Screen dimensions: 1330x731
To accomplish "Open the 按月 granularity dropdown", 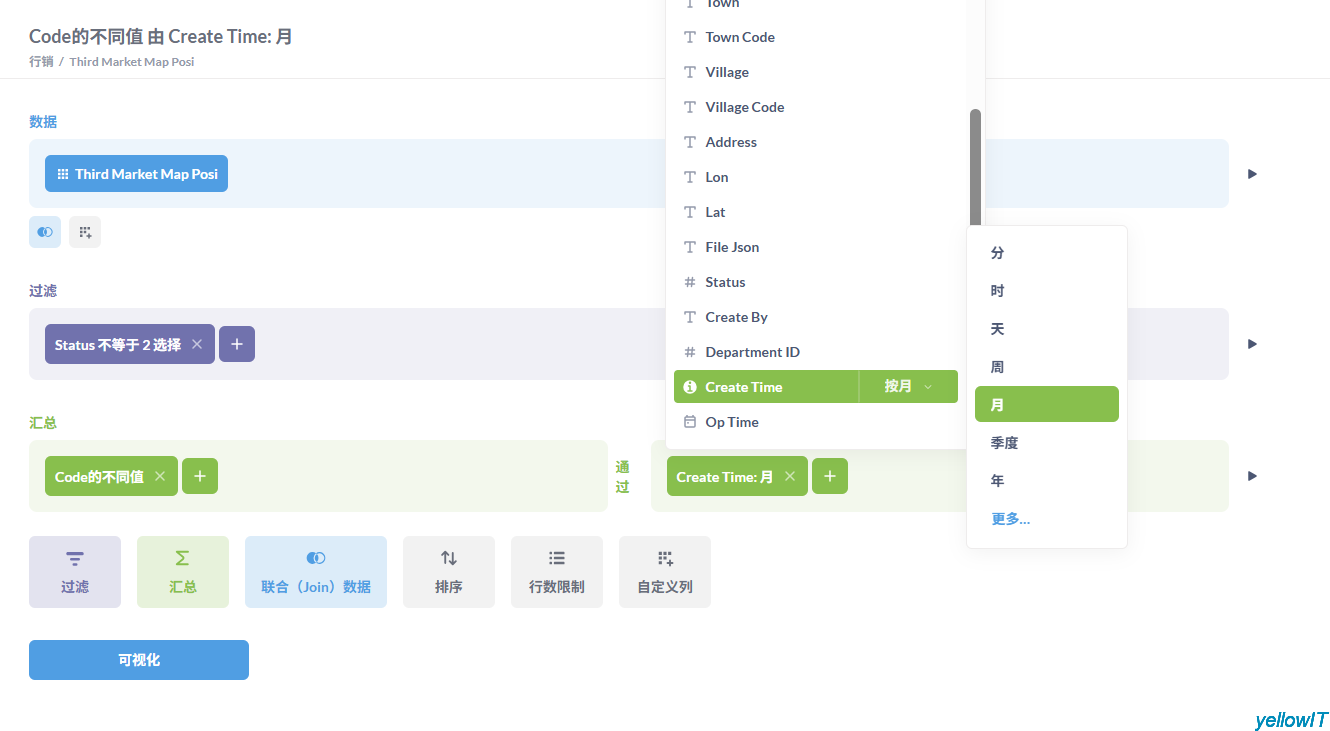I will pos(908,387).
